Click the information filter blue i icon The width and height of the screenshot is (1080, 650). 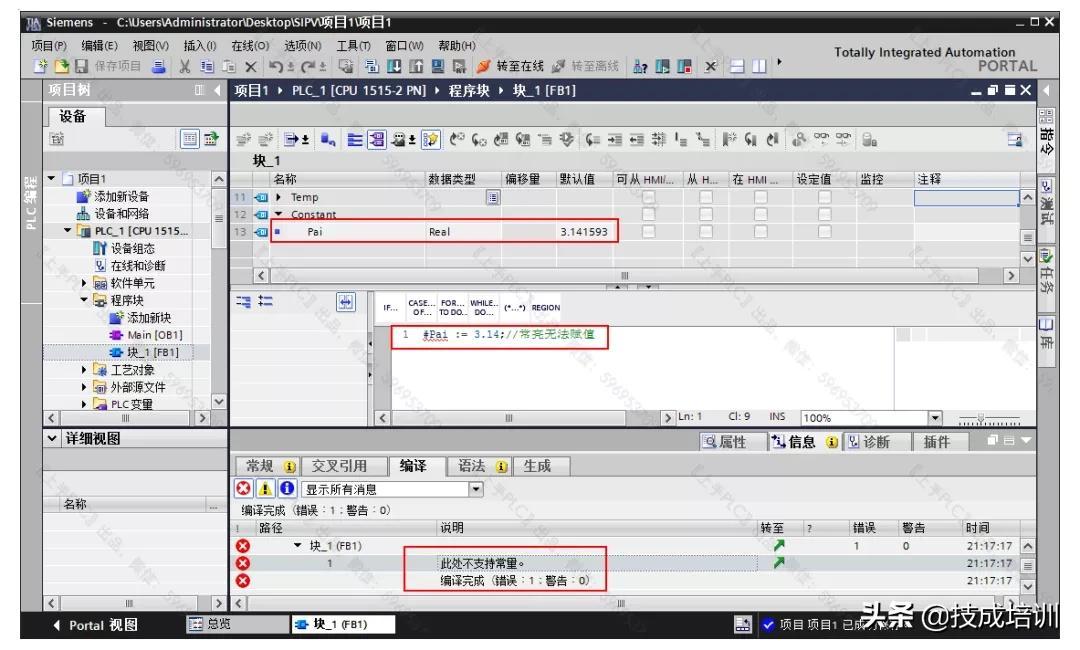(287, 488)
